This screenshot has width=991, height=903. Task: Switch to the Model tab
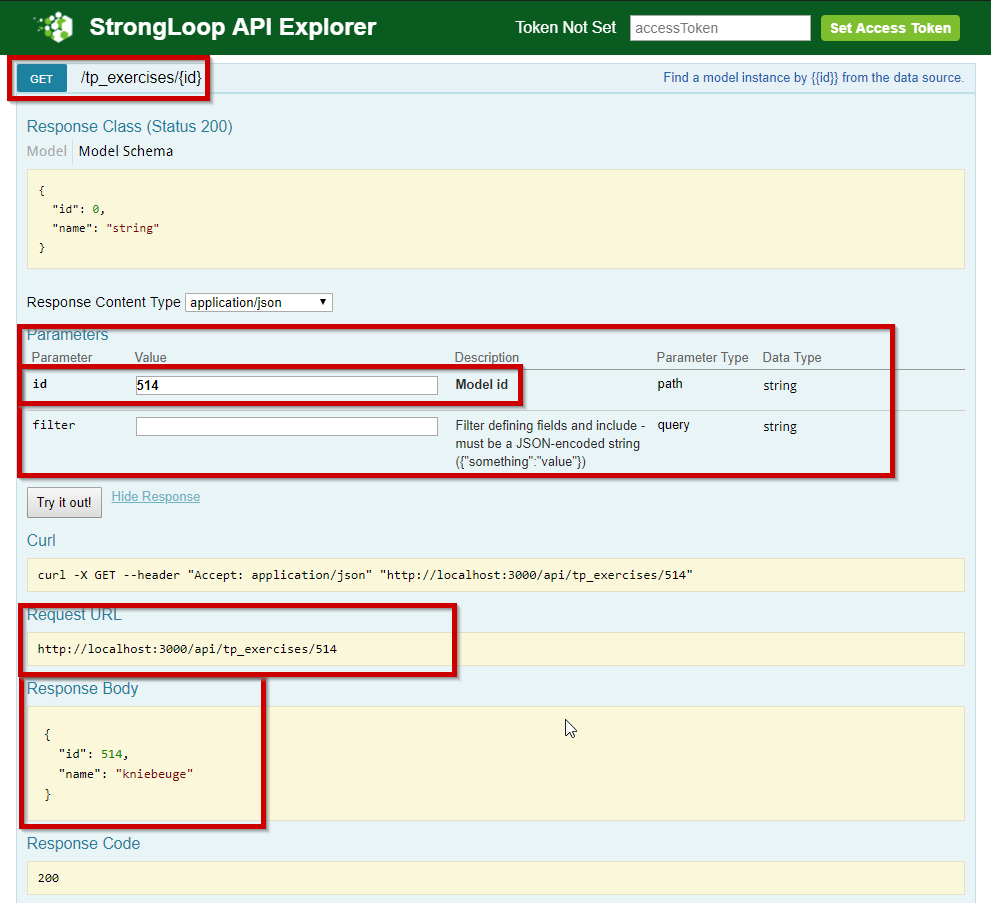point(46,151)
